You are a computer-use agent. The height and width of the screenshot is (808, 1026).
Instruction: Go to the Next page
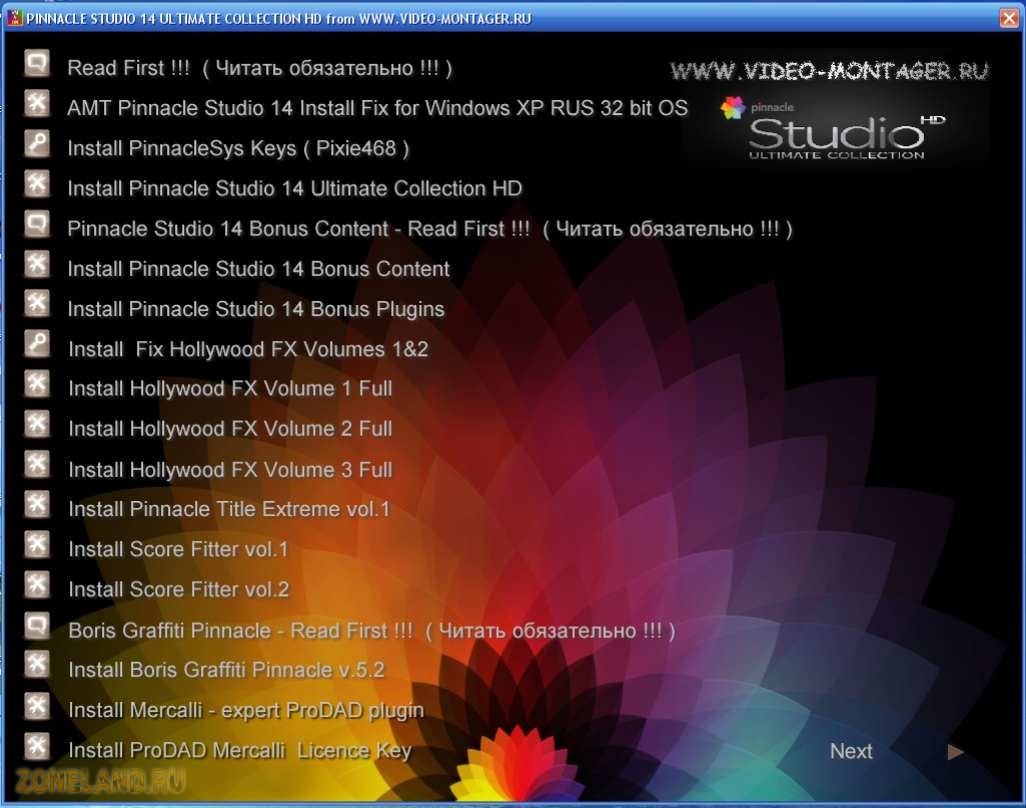(851, 751)
